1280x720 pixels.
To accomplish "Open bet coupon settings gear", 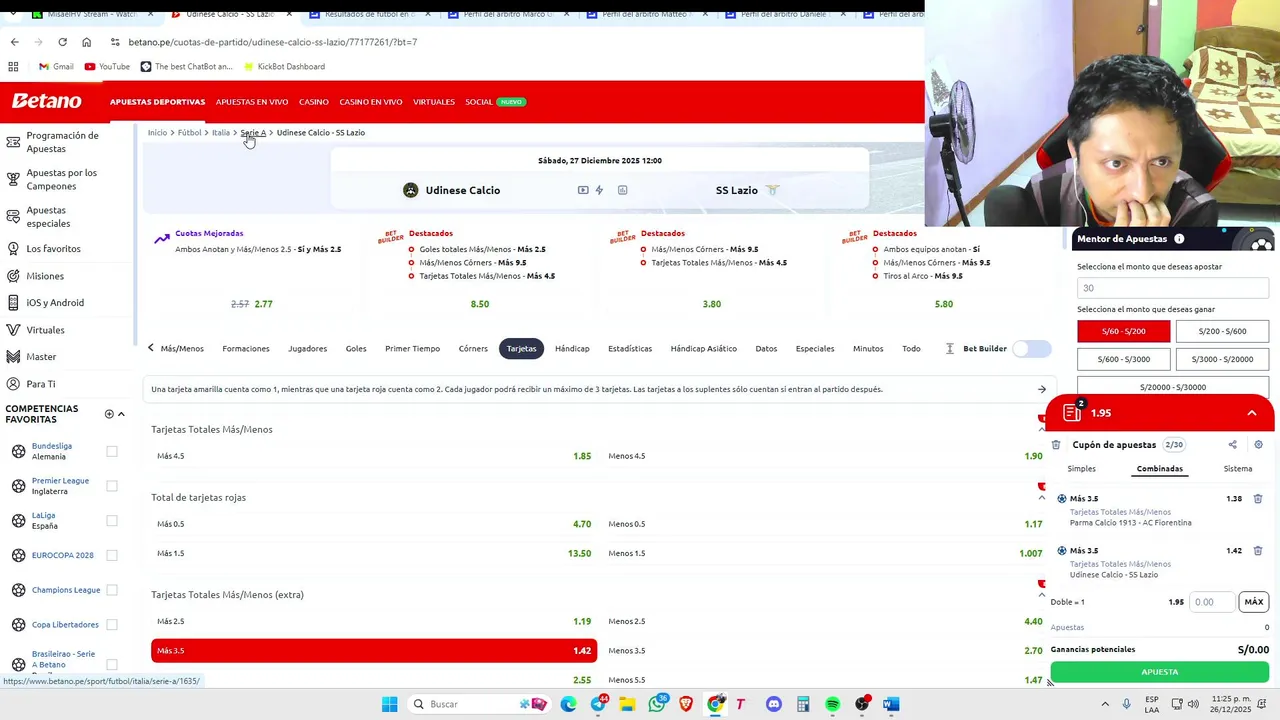I will (1258, 445).
